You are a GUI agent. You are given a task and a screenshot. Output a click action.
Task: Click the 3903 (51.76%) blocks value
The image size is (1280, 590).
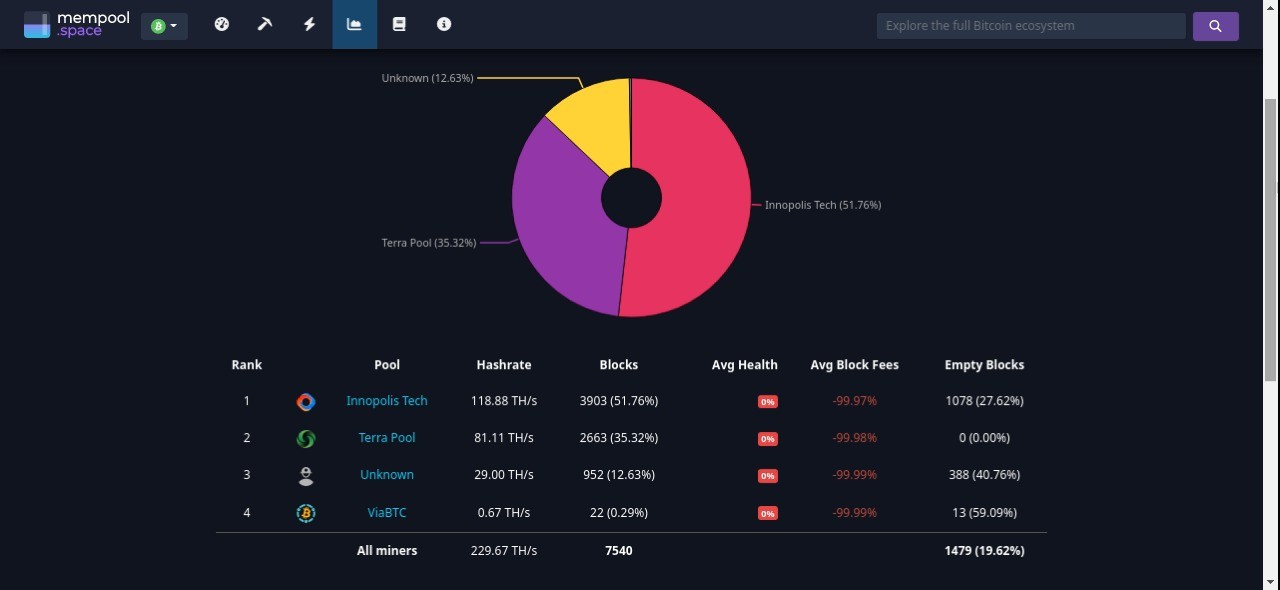[619, 401]
